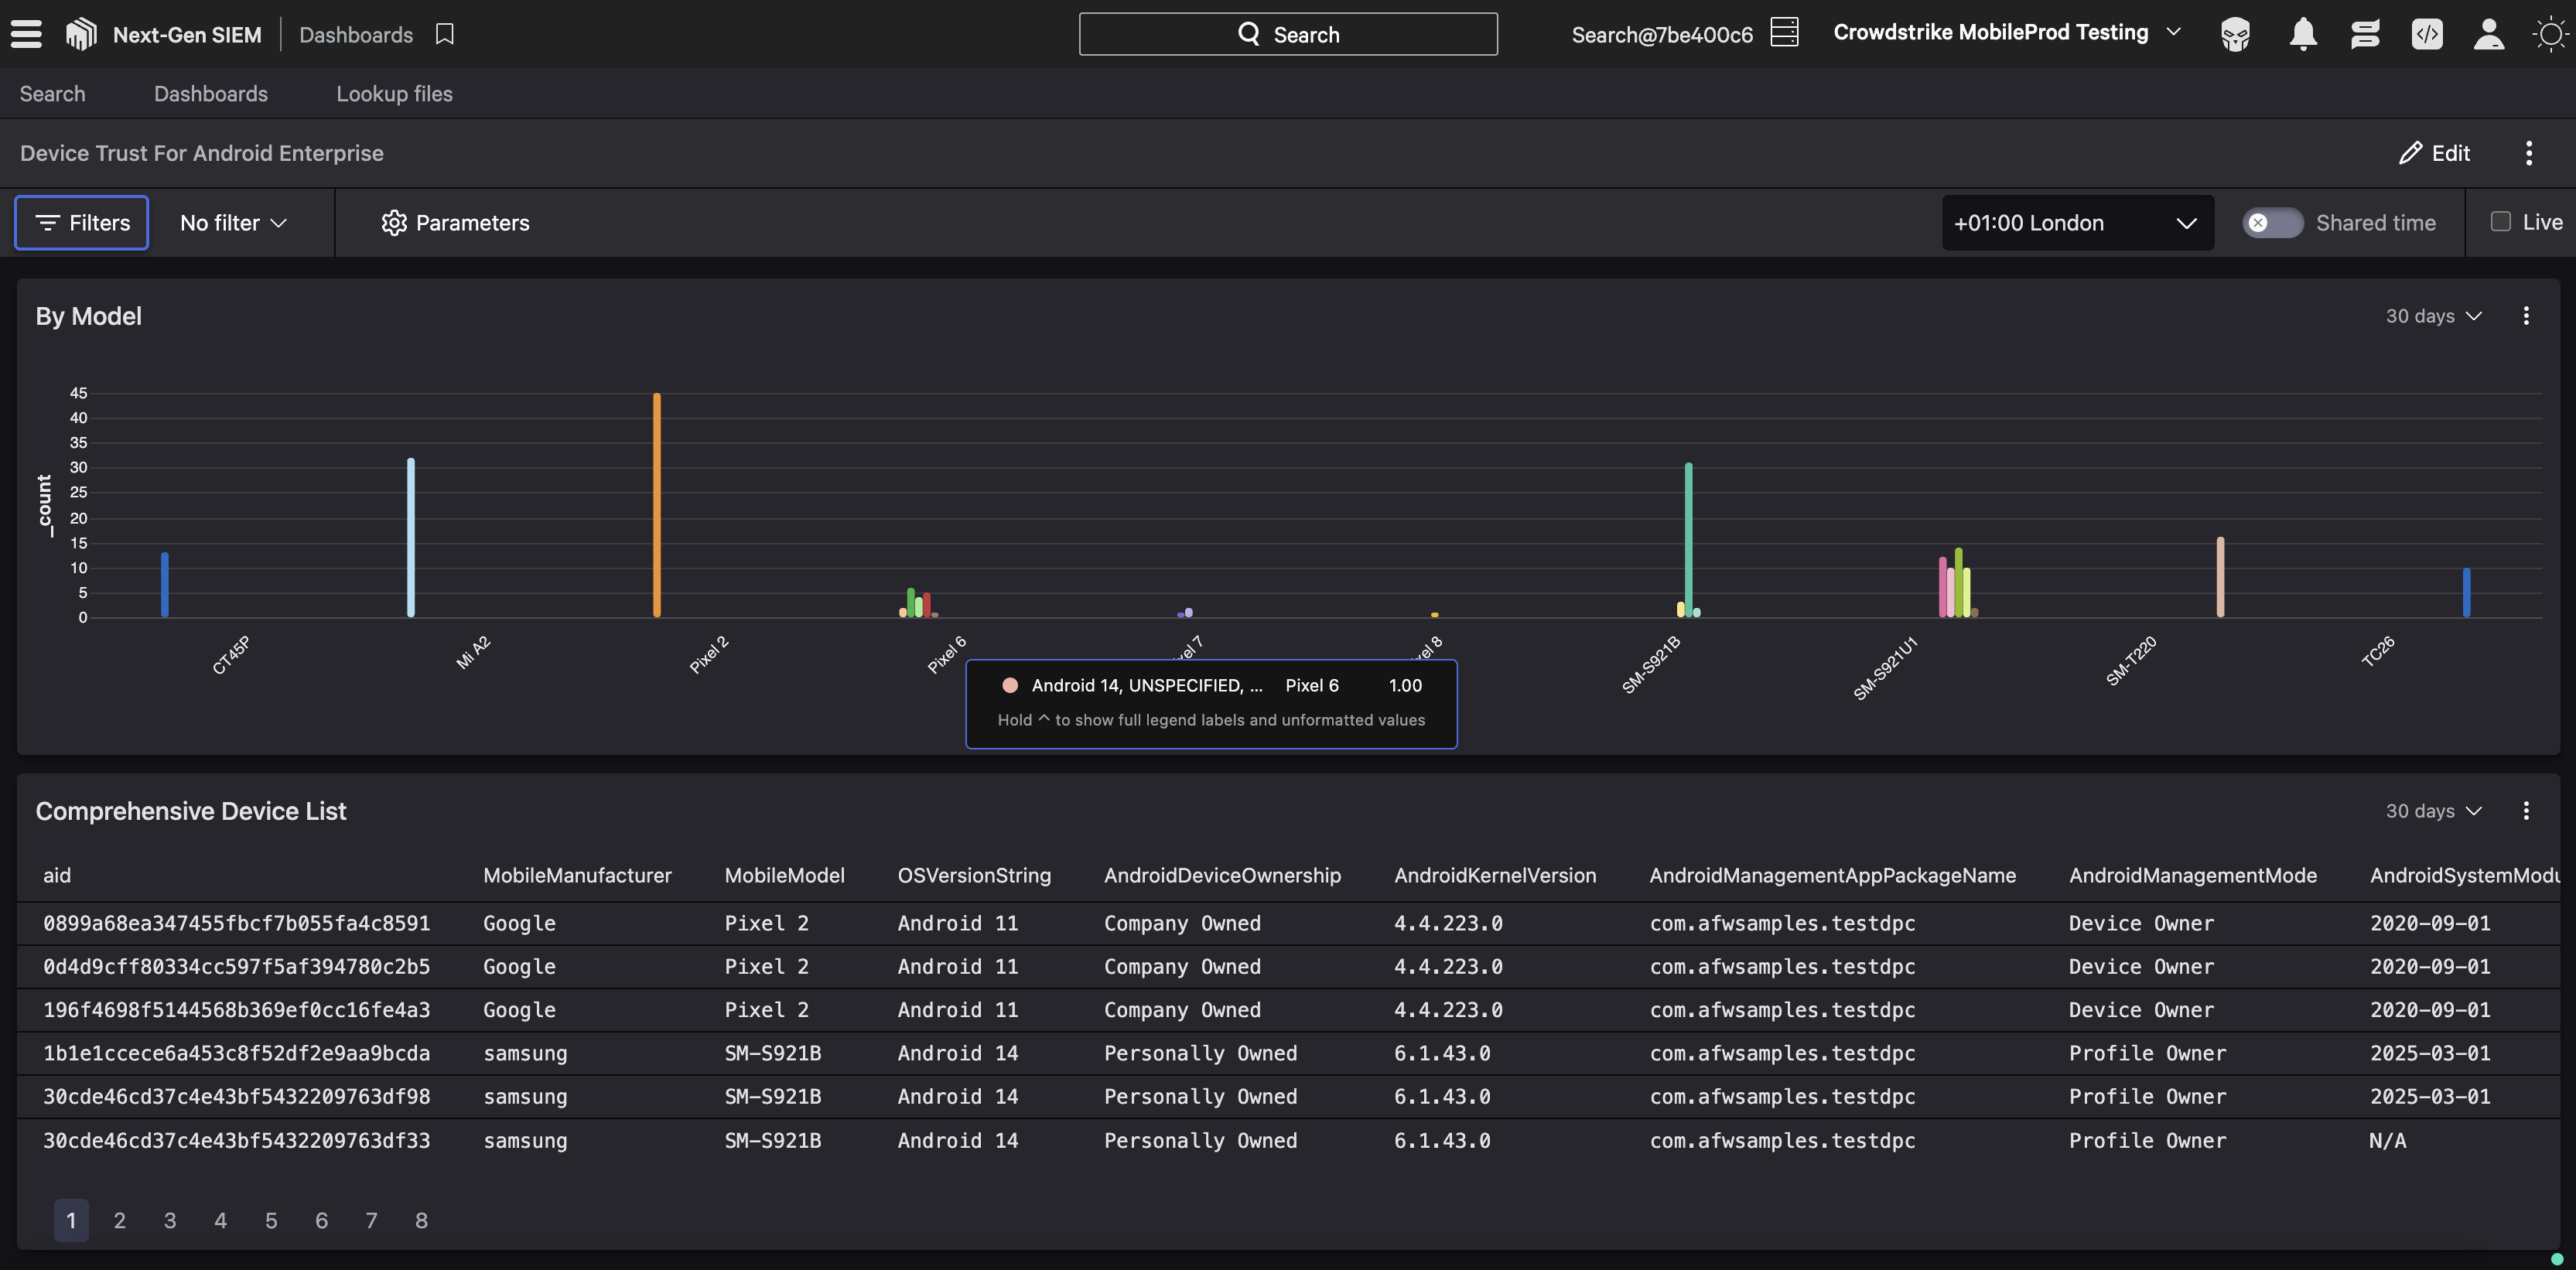Open Comprehensive Device List widget kebab menu
The image size is (2576, 1270).
tap(2526, 811)
